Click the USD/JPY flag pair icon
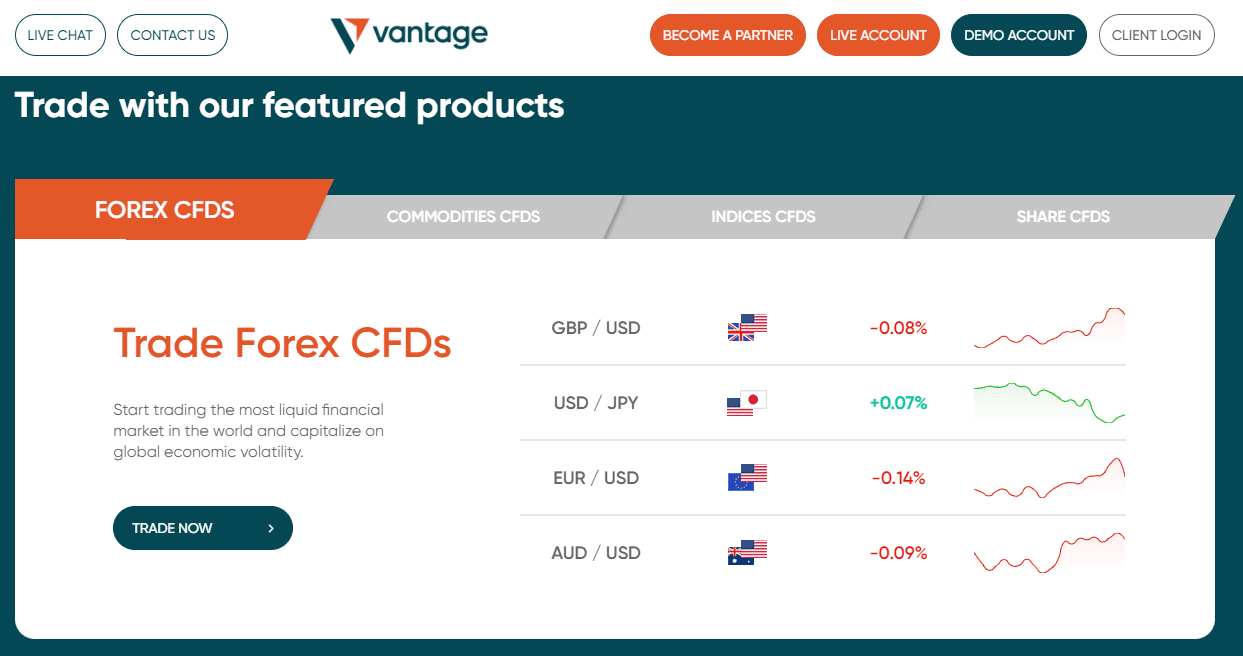 (x=747, y=403)
